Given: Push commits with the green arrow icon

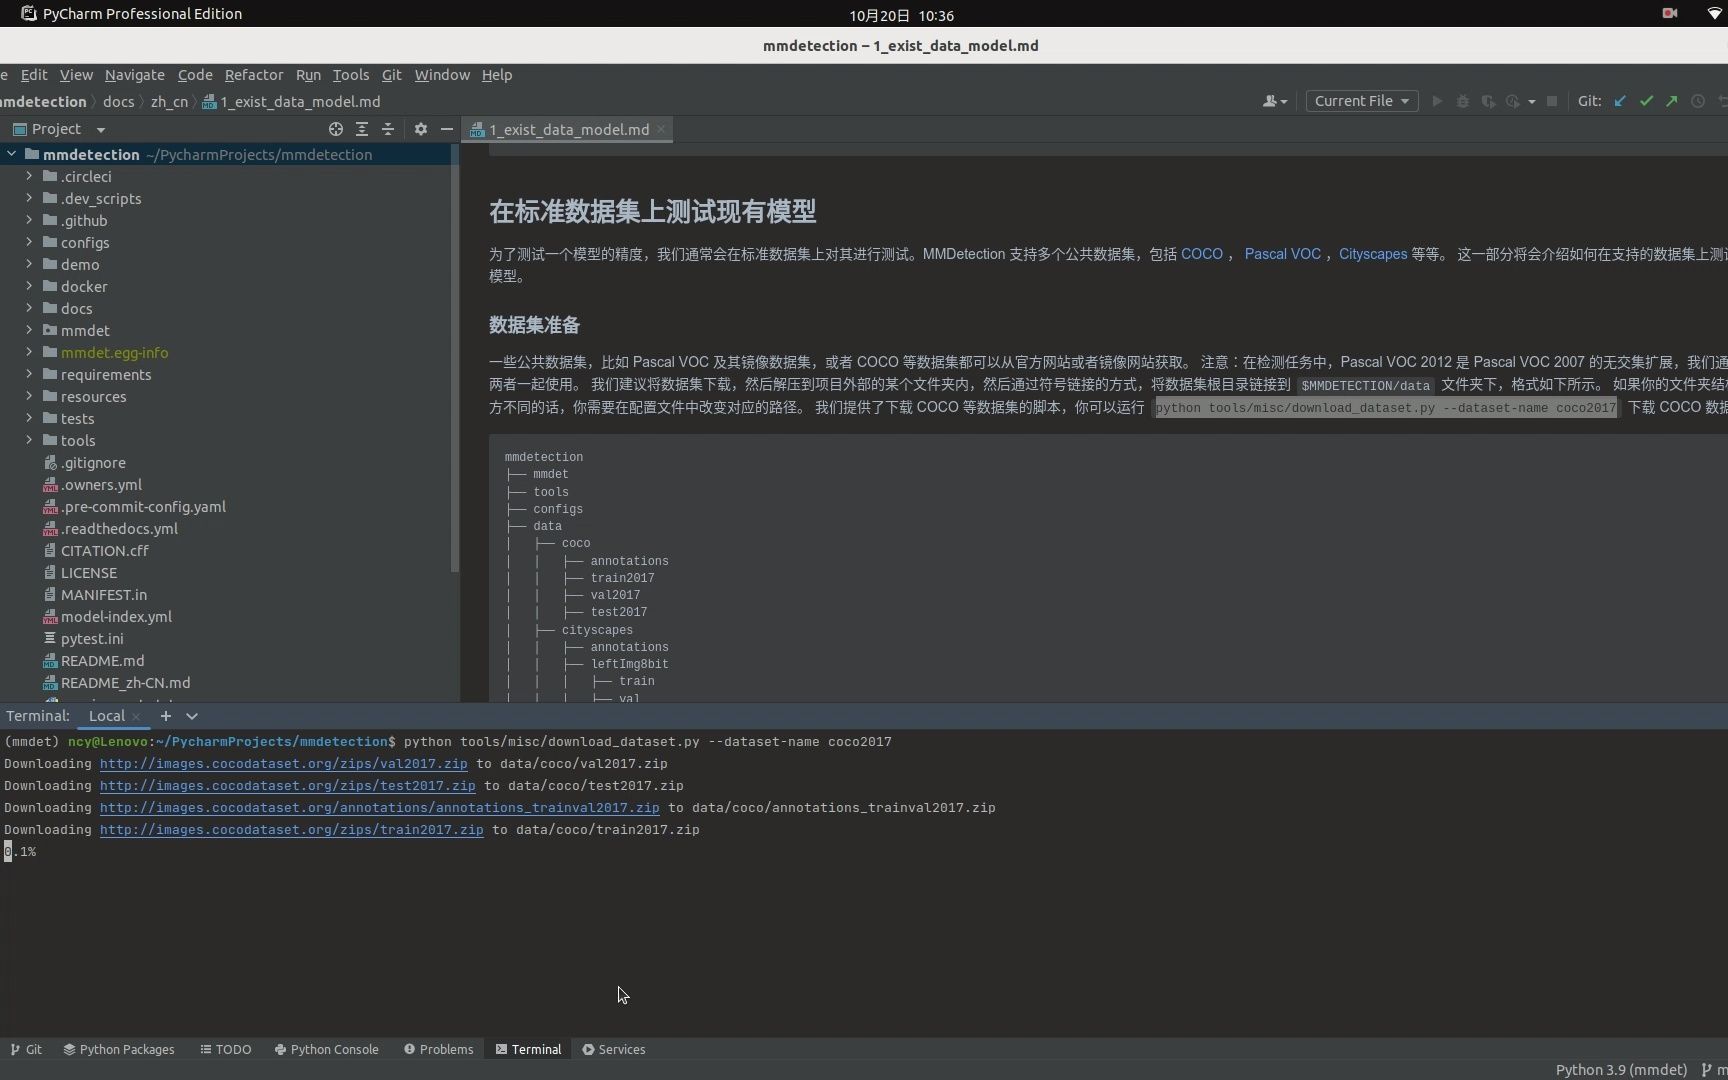Looking at the screenshot, I should pyautogui.click(x=1672, y=101).
